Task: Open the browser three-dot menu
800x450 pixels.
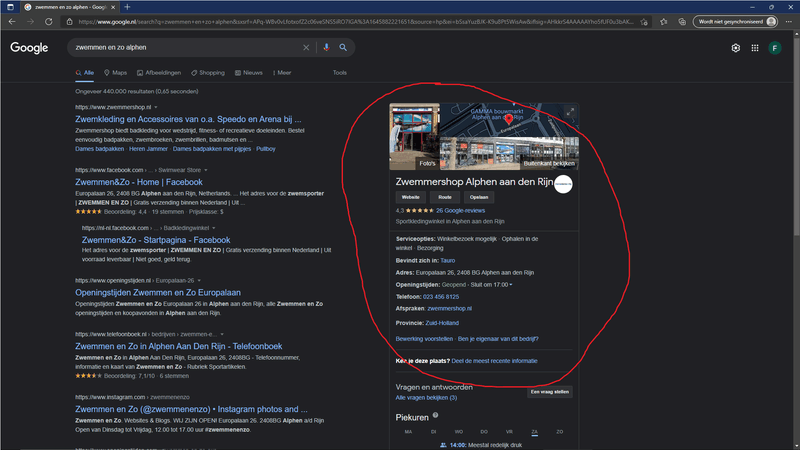Action: click(789, 21)
